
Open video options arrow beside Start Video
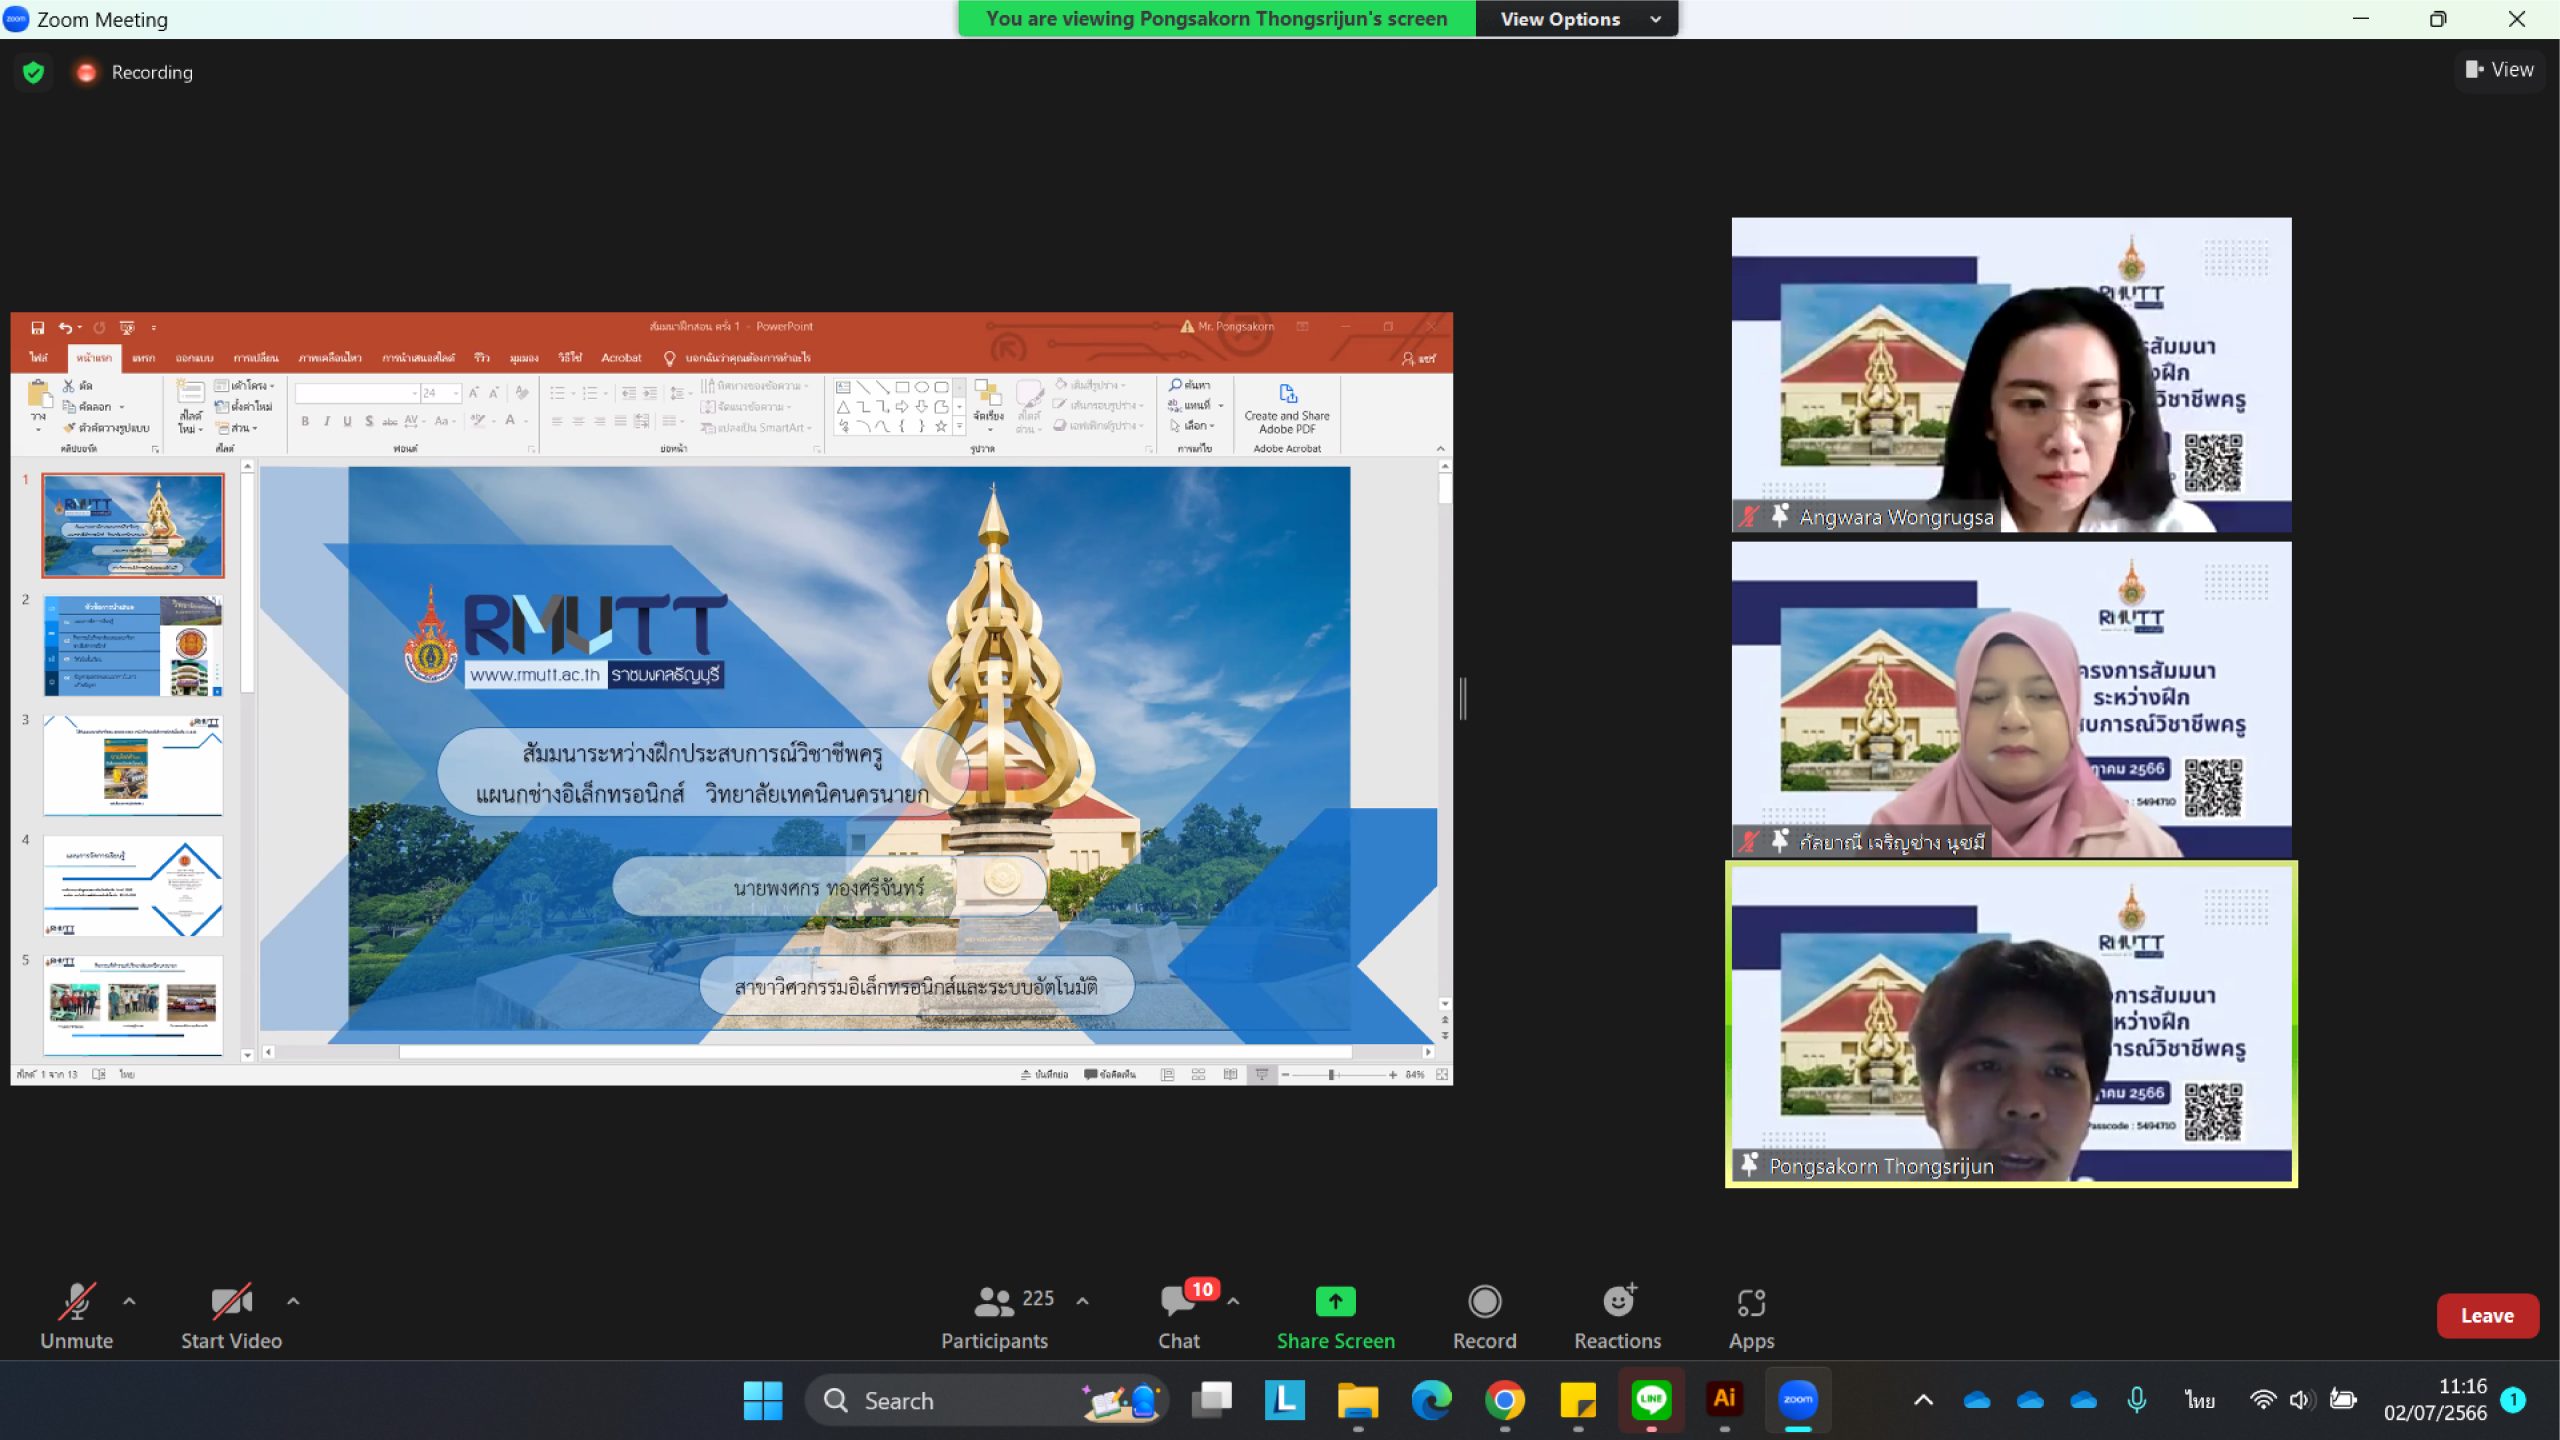coord(293,1301)
